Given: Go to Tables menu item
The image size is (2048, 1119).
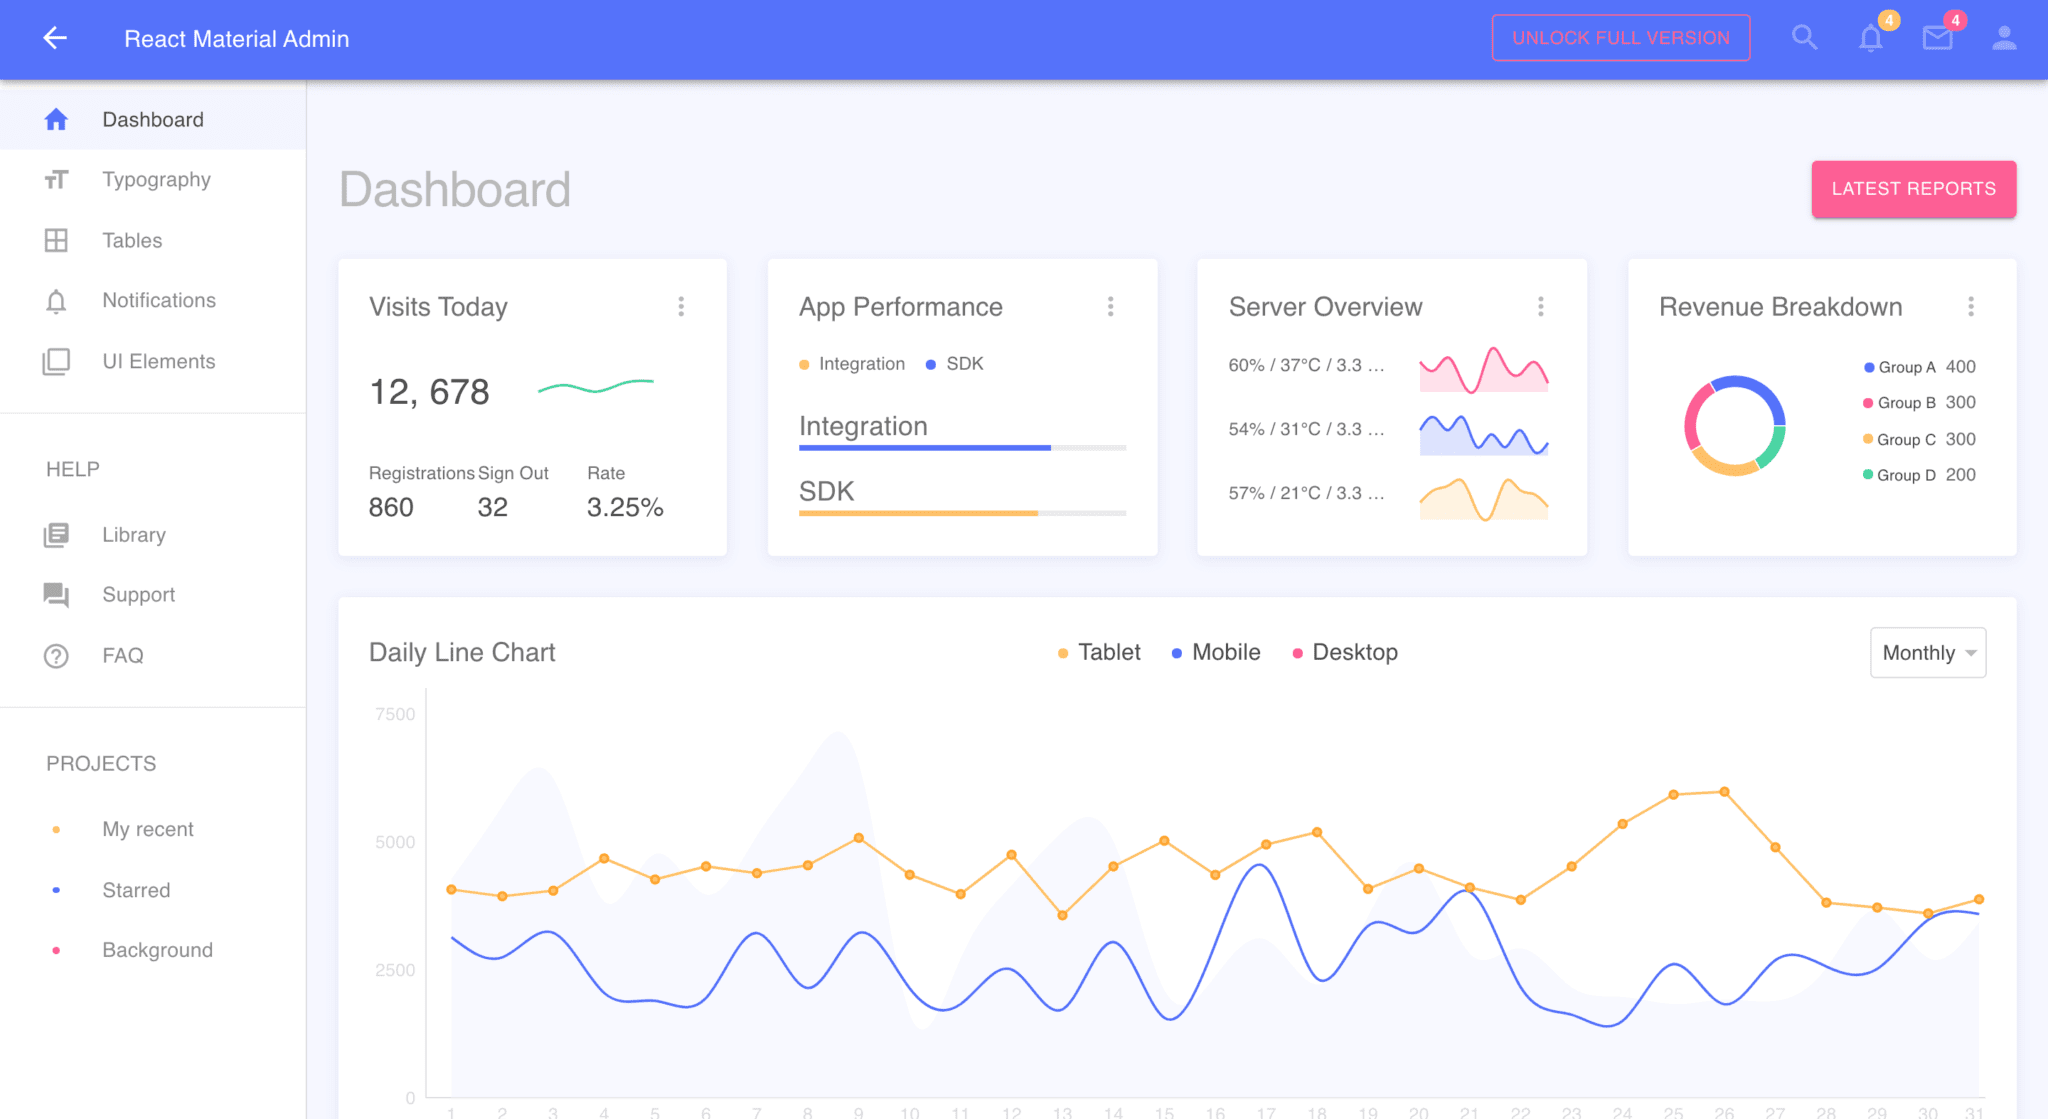Looking at the screenshot, I should (153, 241).
